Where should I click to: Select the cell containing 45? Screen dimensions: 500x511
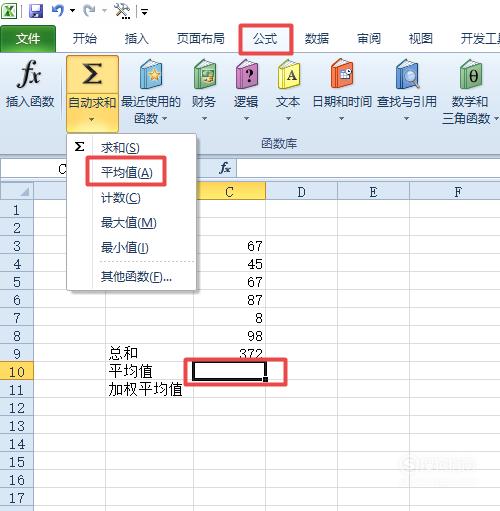(x=230, y=264)
